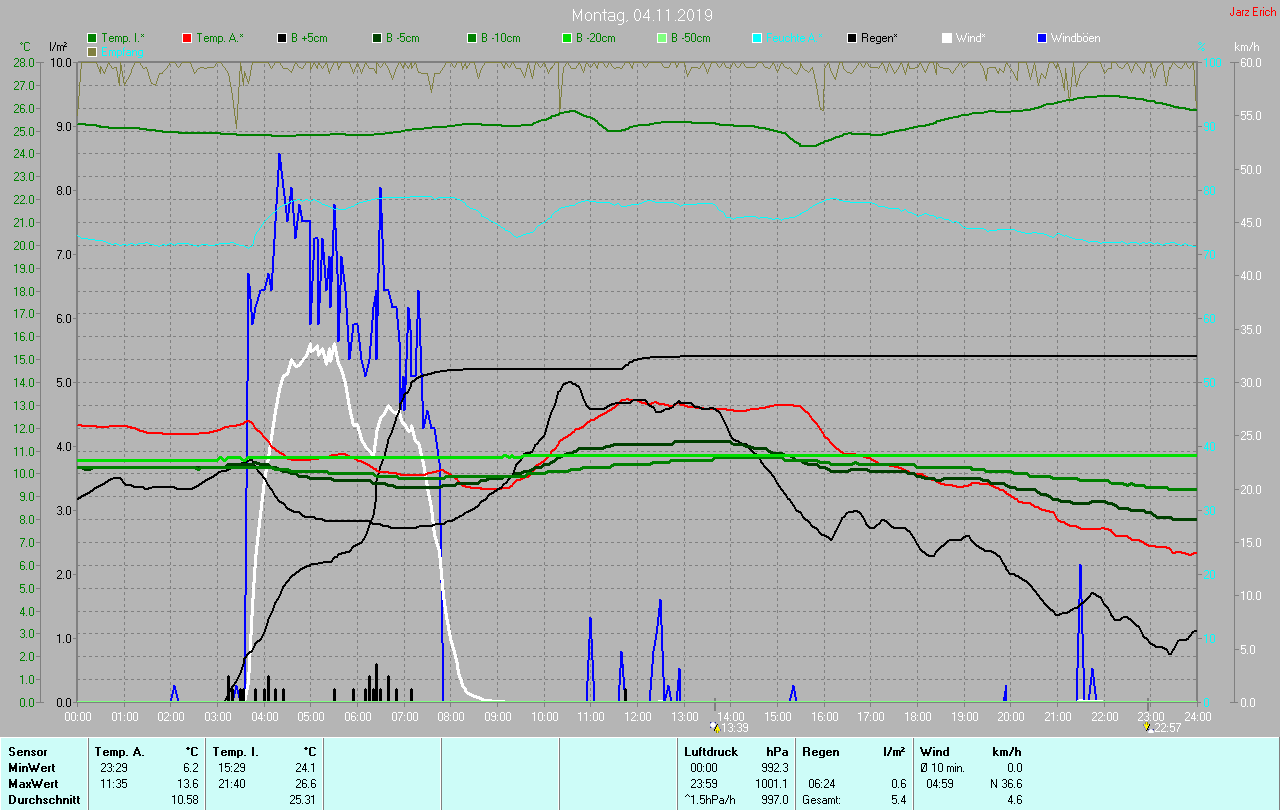The image size is (1280, 810).
Task: Toggle the B -5cm series in legend
Action: pyautogui.click(x=377, y=38)
